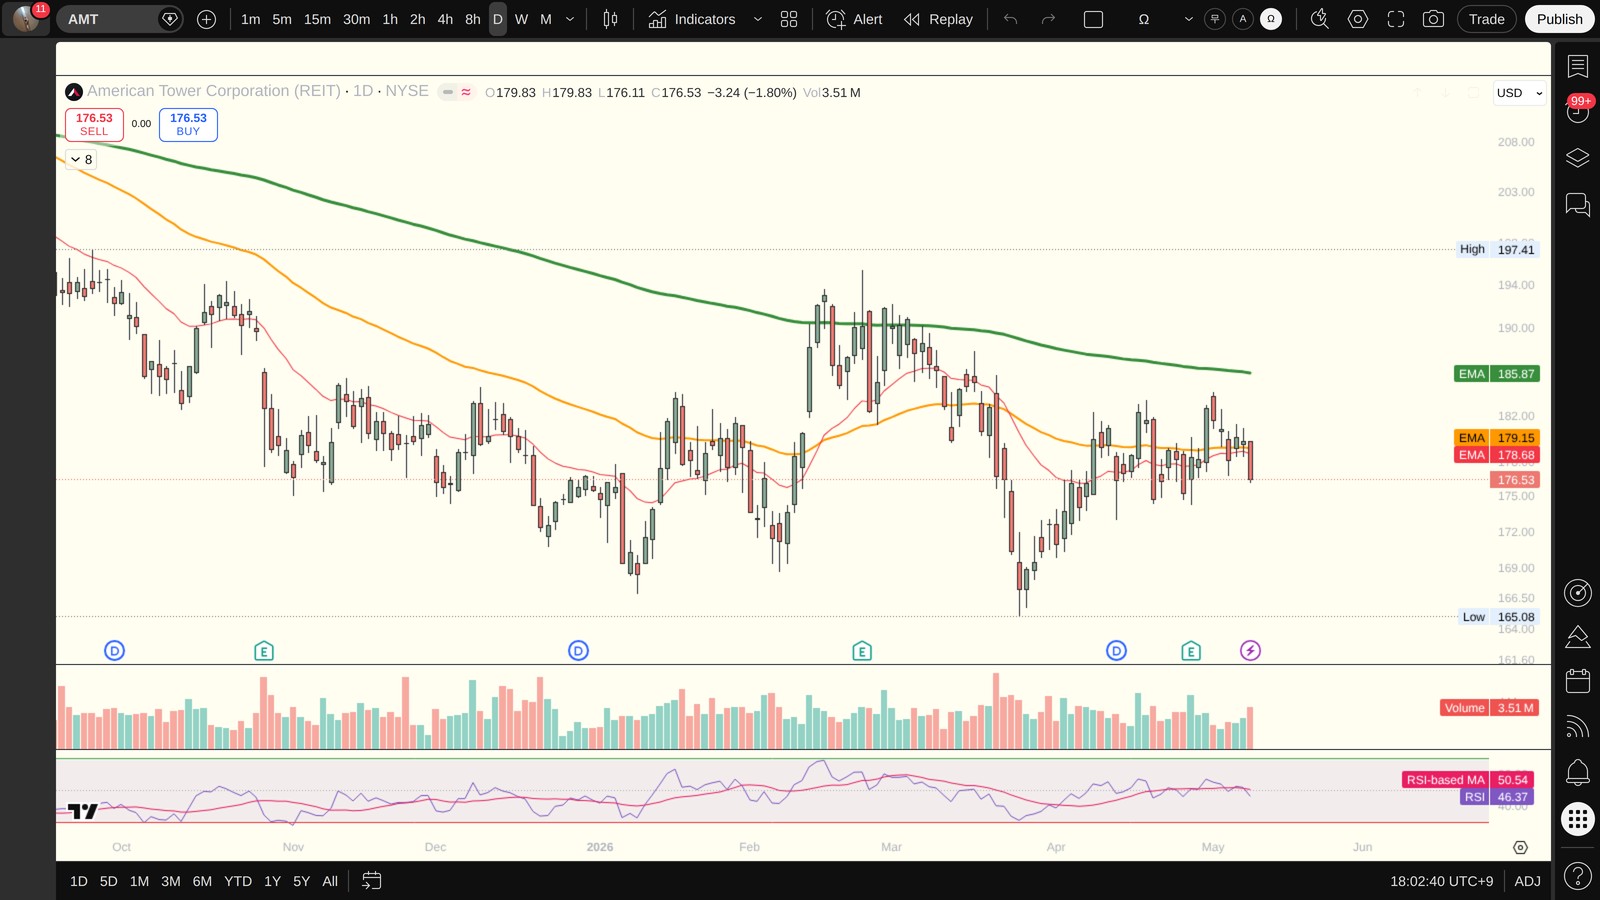The image size is (1600, 900).
Task: Open the watchlist panel icon
Action: click(1577, 66)
